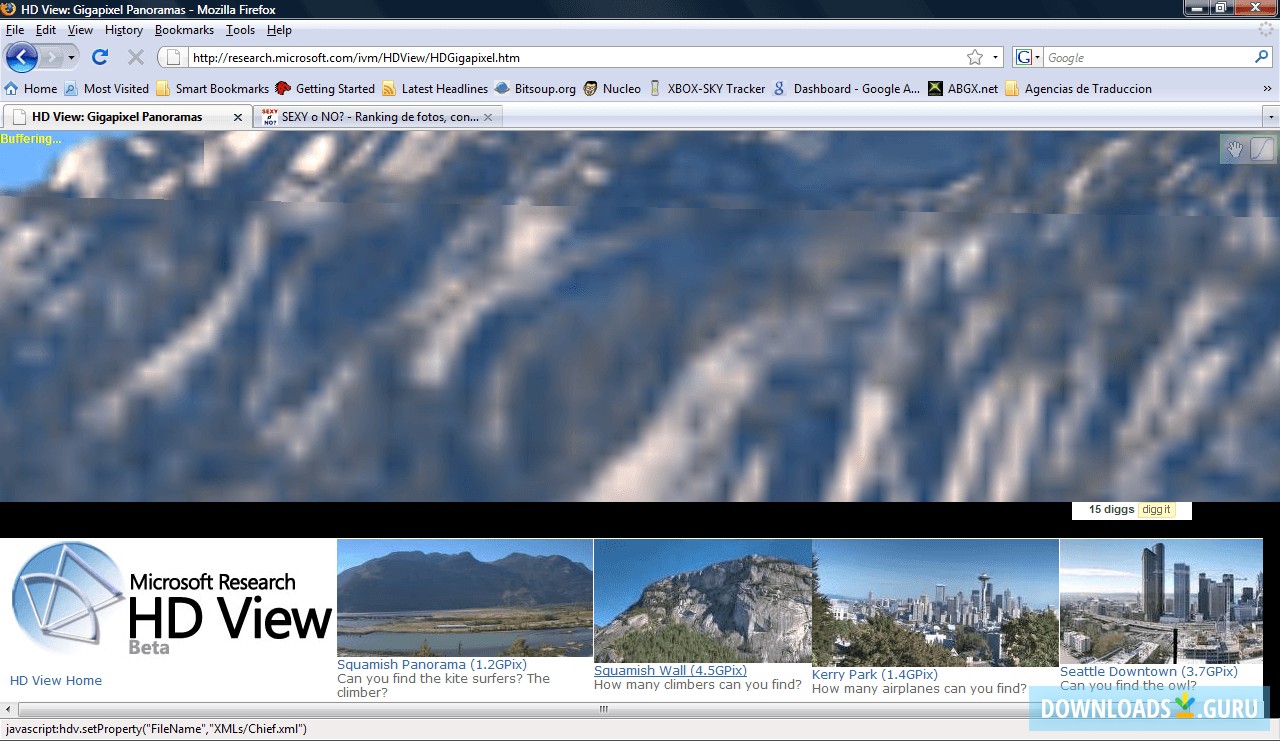The width and height of the screenshot is (1280, 741).
Task: Open the search engine selector dropdown
Action: [x=1028, y=58]
